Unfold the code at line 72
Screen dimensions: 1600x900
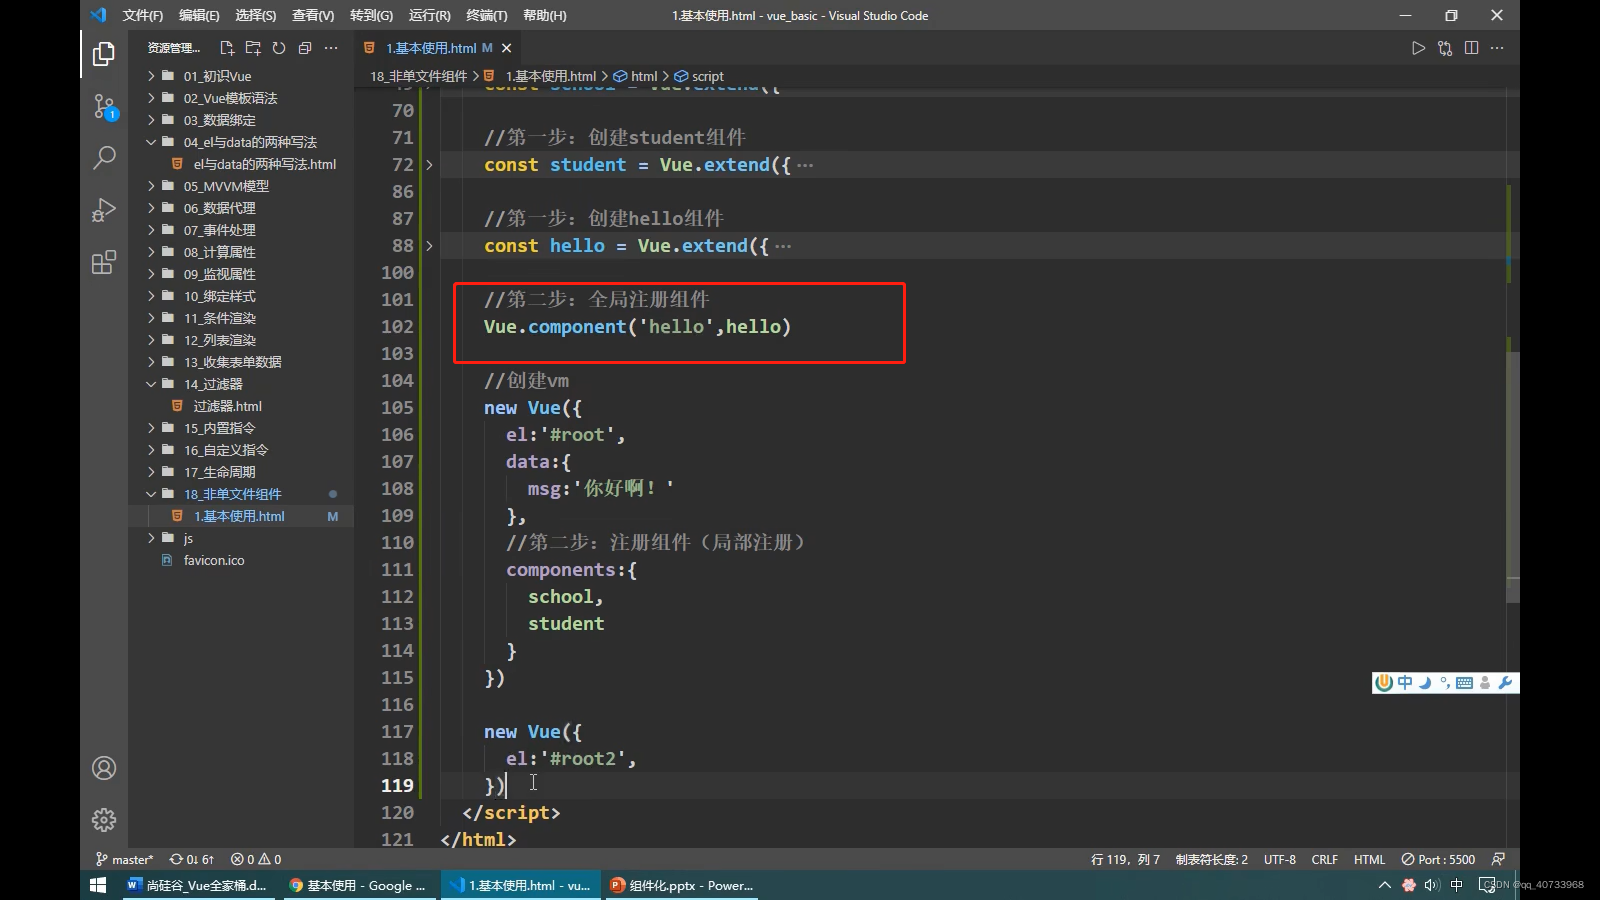coord(429,165)
